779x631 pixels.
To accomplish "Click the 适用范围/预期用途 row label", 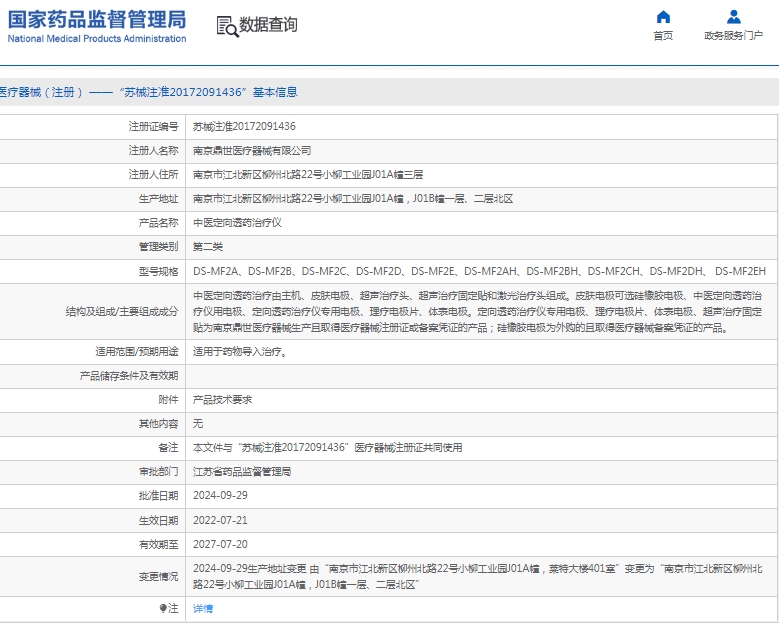I will click(x=137, y=352).
